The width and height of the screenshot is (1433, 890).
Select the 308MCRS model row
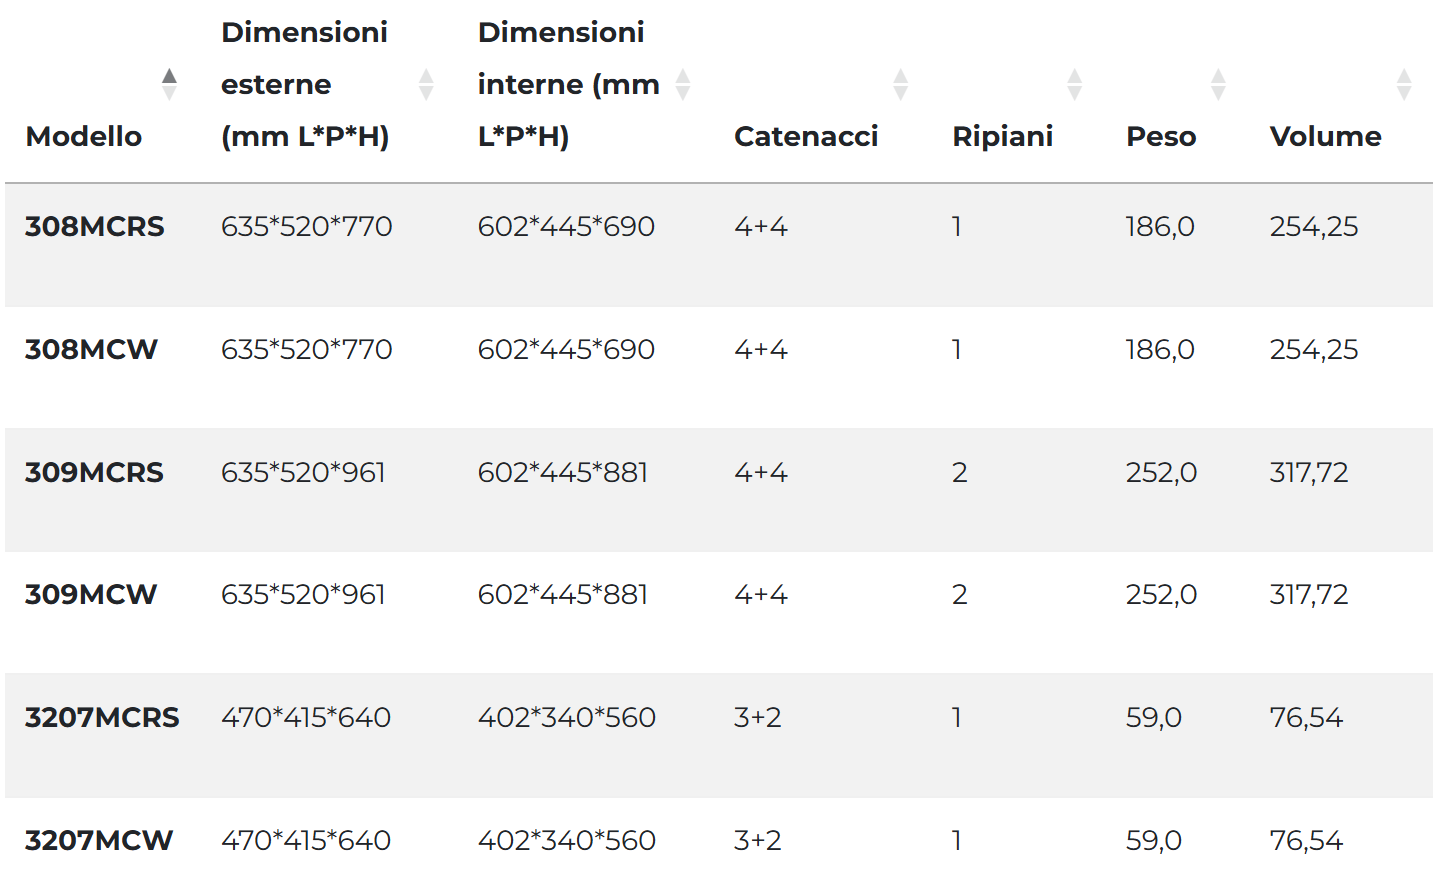719,245
